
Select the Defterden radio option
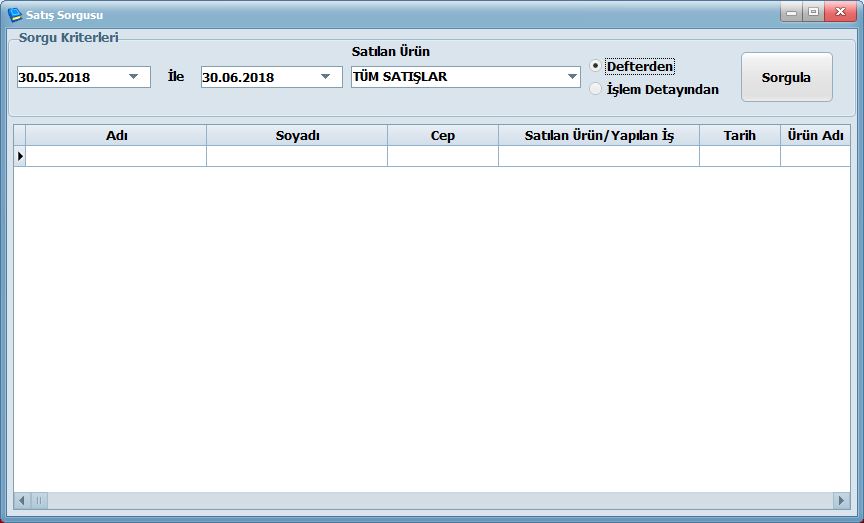point(596,66)
